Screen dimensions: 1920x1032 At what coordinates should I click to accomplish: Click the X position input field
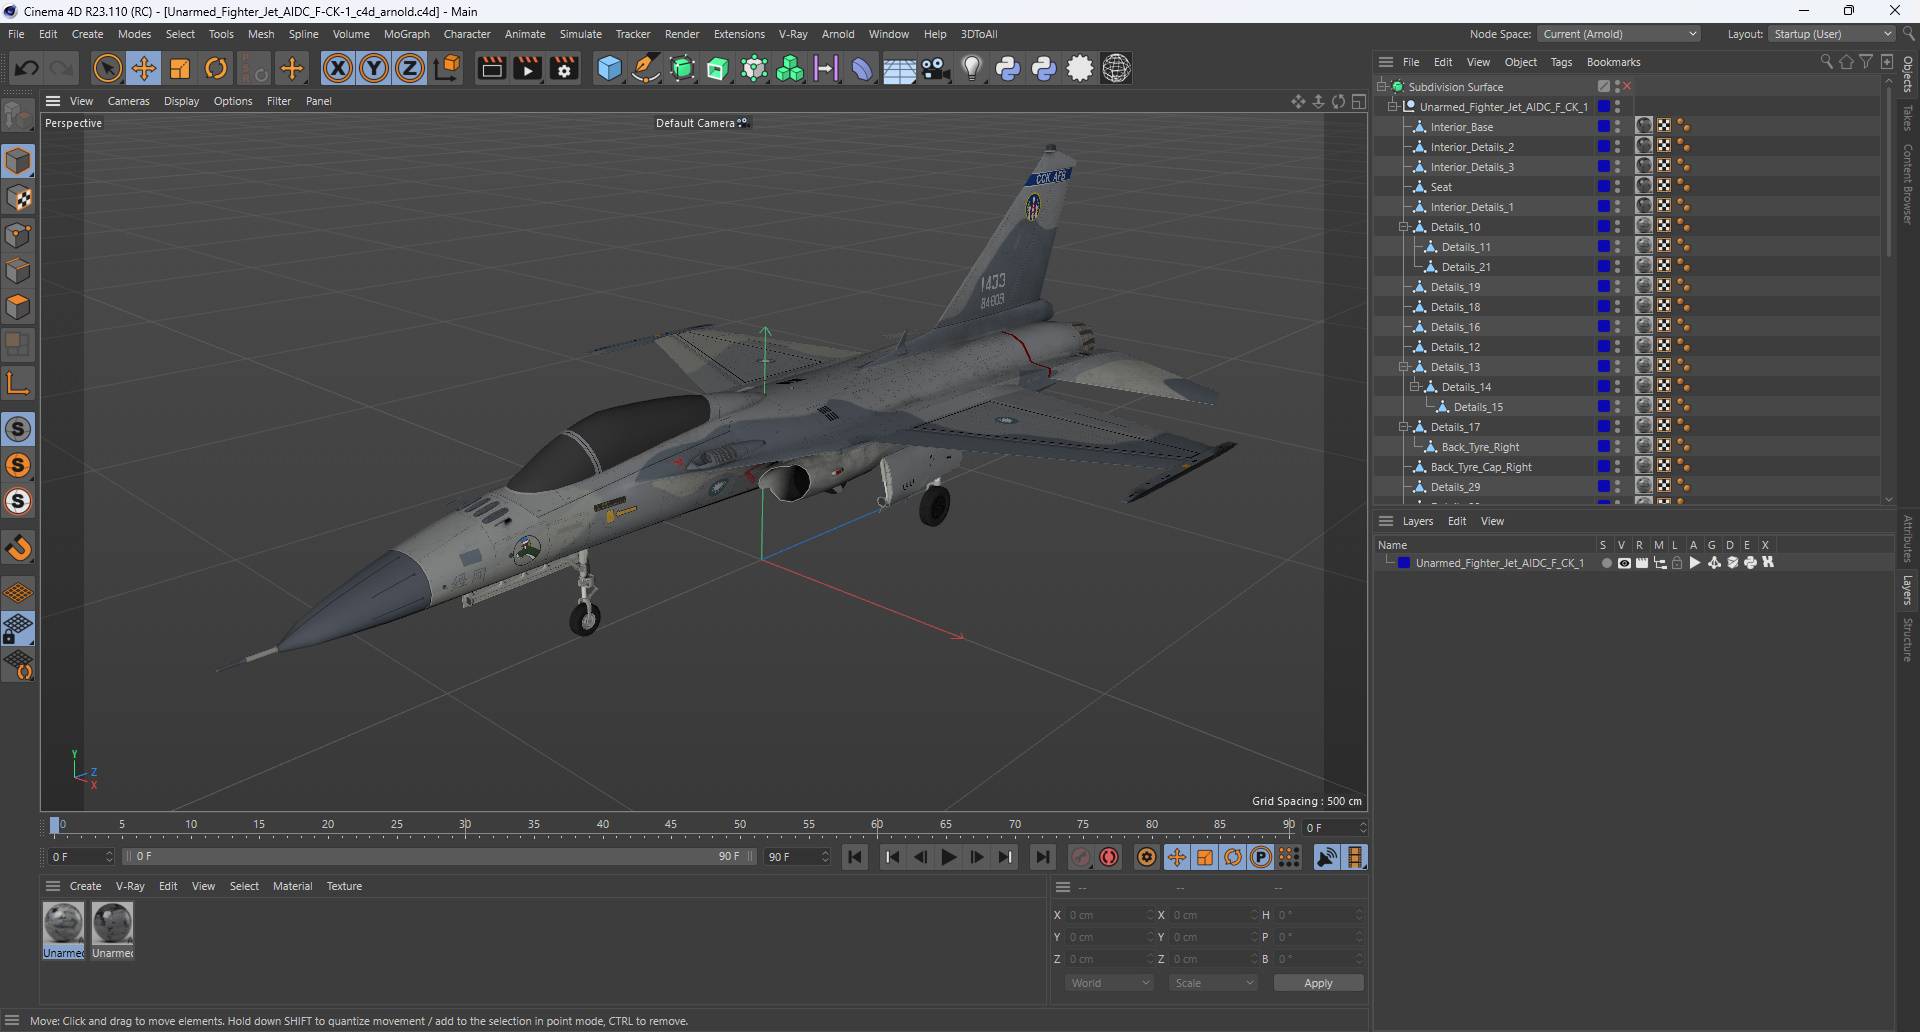pyautogui.click(x=1108, y=915)
